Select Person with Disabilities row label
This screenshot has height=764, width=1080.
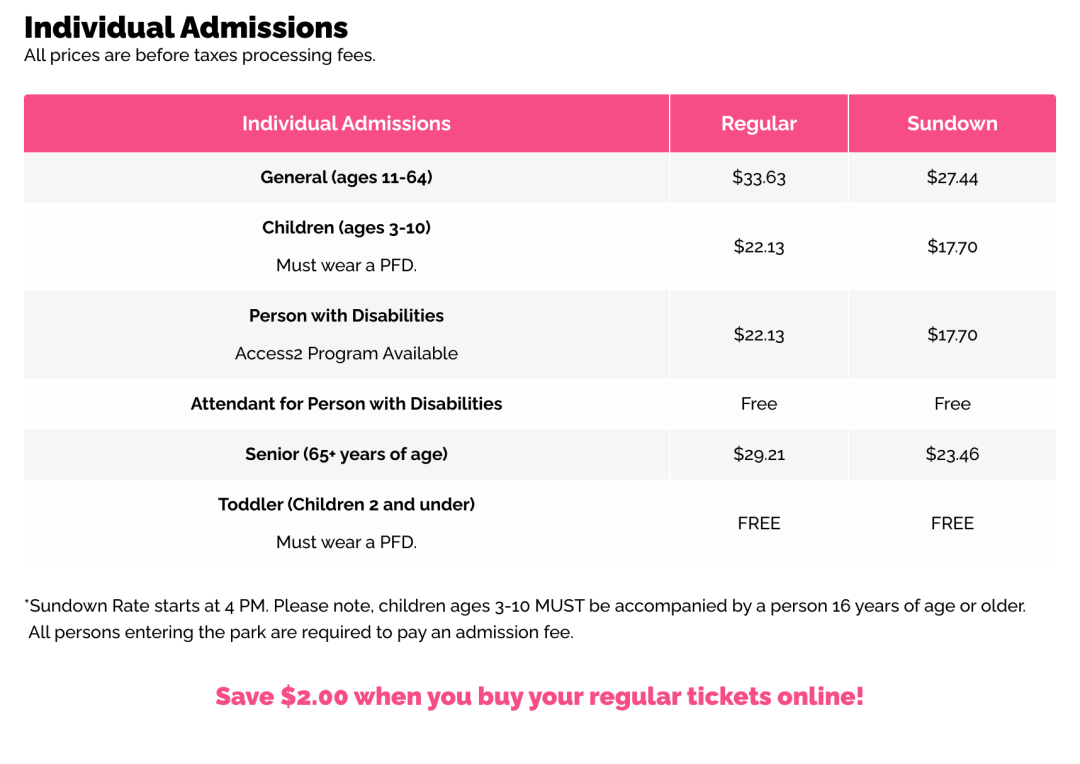(x=346, y=316)
